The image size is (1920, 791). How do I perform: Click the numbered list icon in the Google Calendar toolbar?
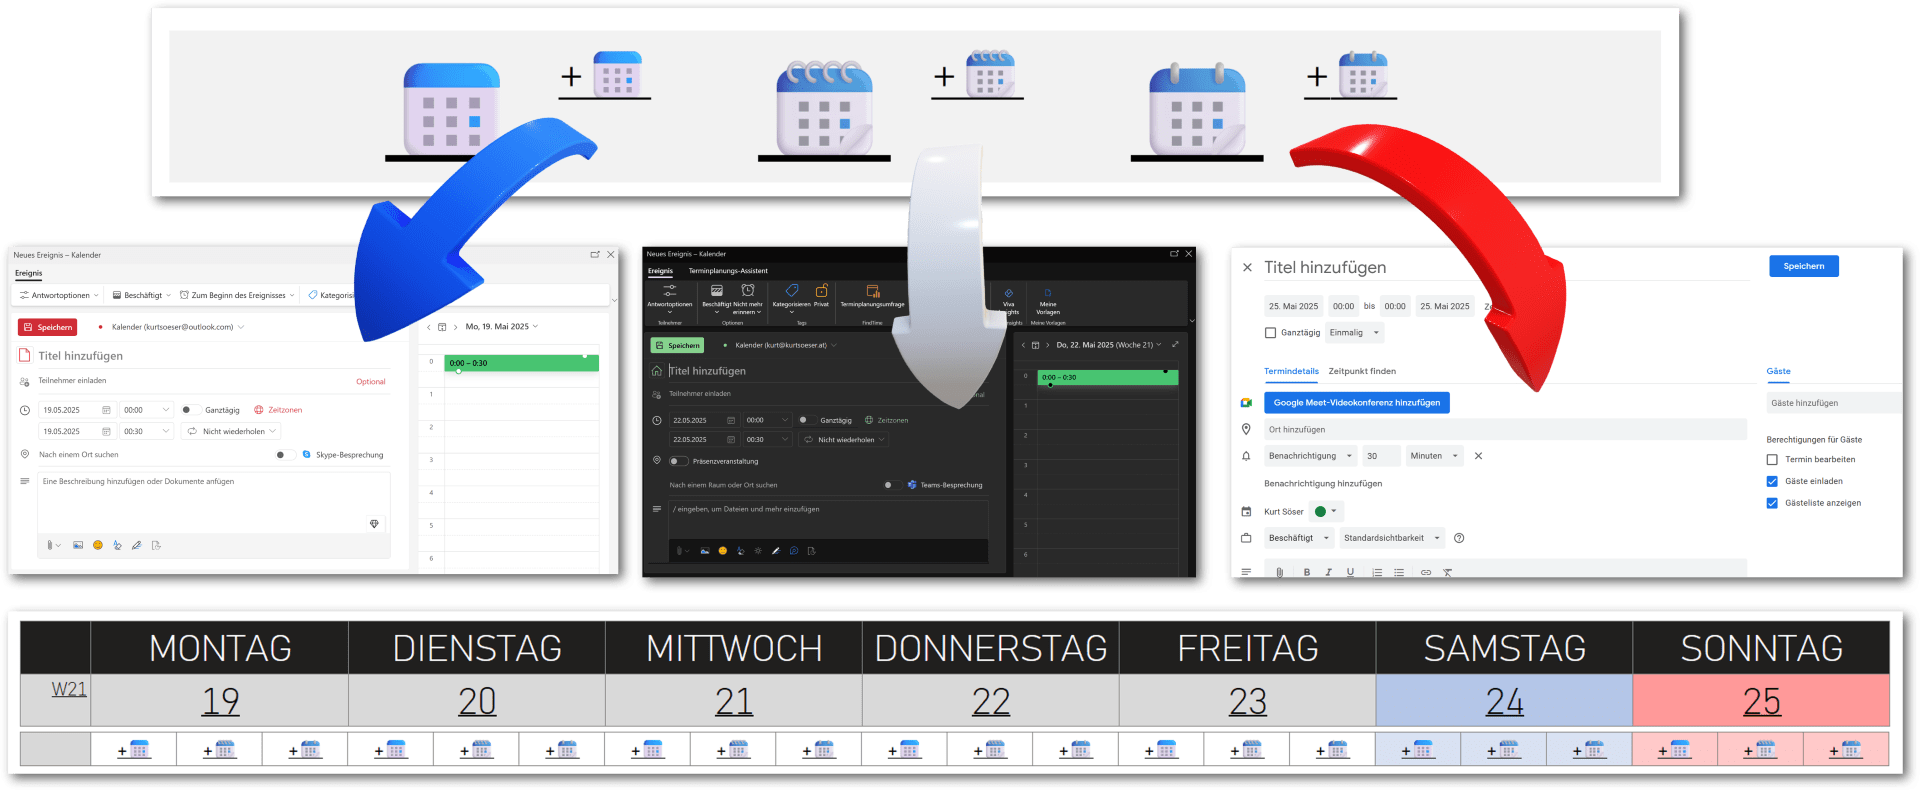(x=1377, y=573)
